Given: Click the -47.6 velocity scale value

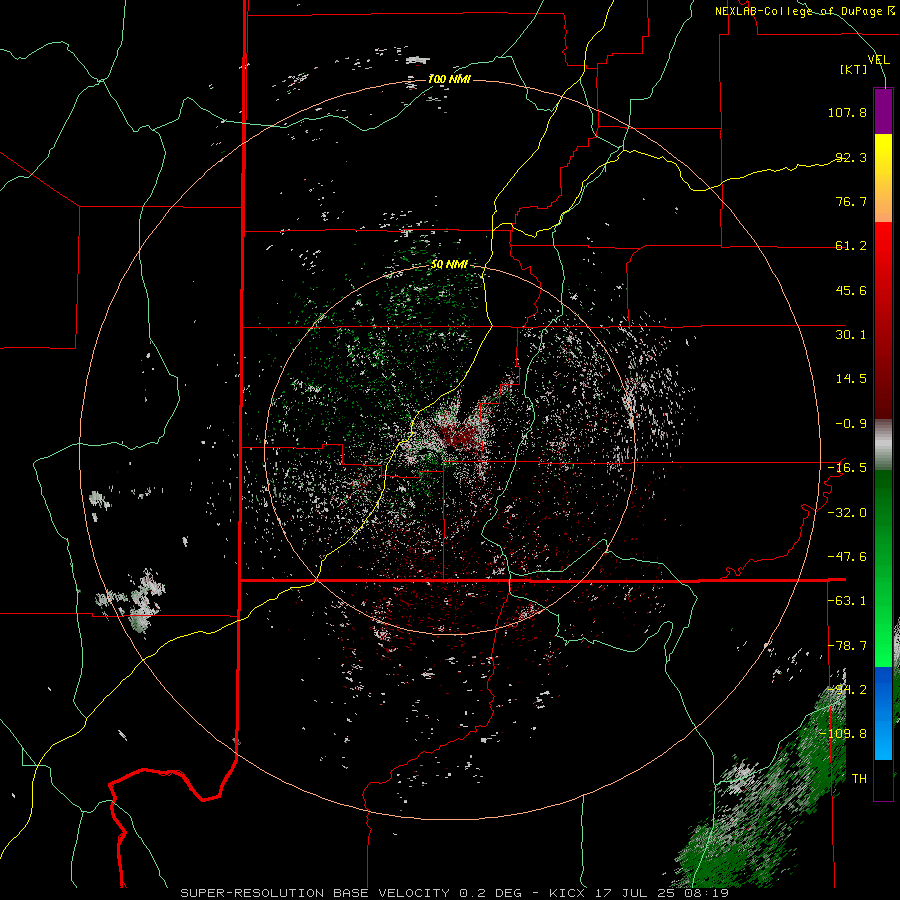Looking at the screenshot, I should [847, 557].
